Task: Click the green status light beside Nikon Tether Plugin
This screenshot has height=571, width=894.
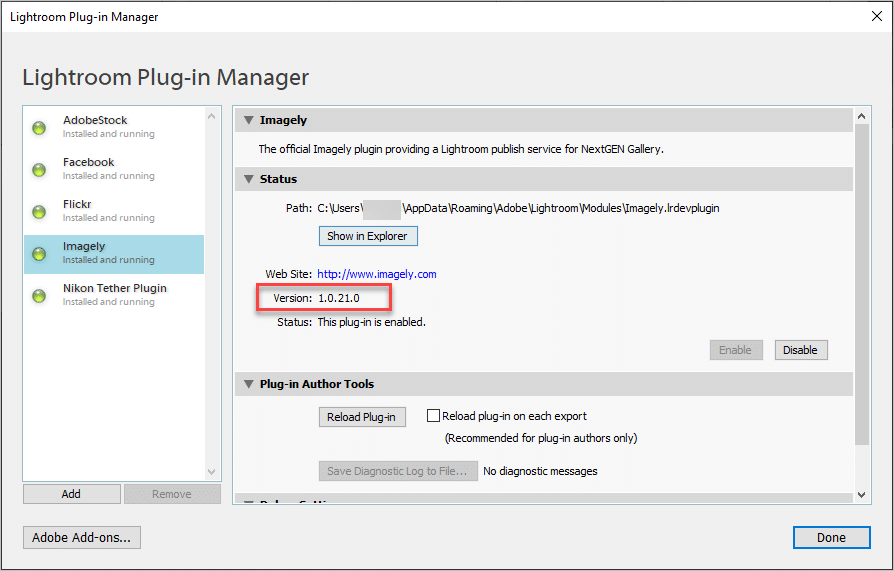Action: 39,296
